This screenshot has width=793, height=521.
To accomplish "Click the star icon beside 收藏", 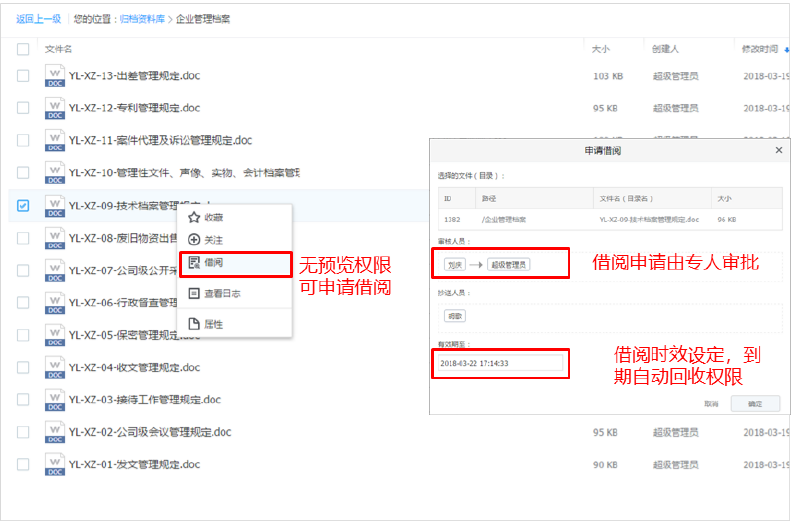I will coord(194,217).
